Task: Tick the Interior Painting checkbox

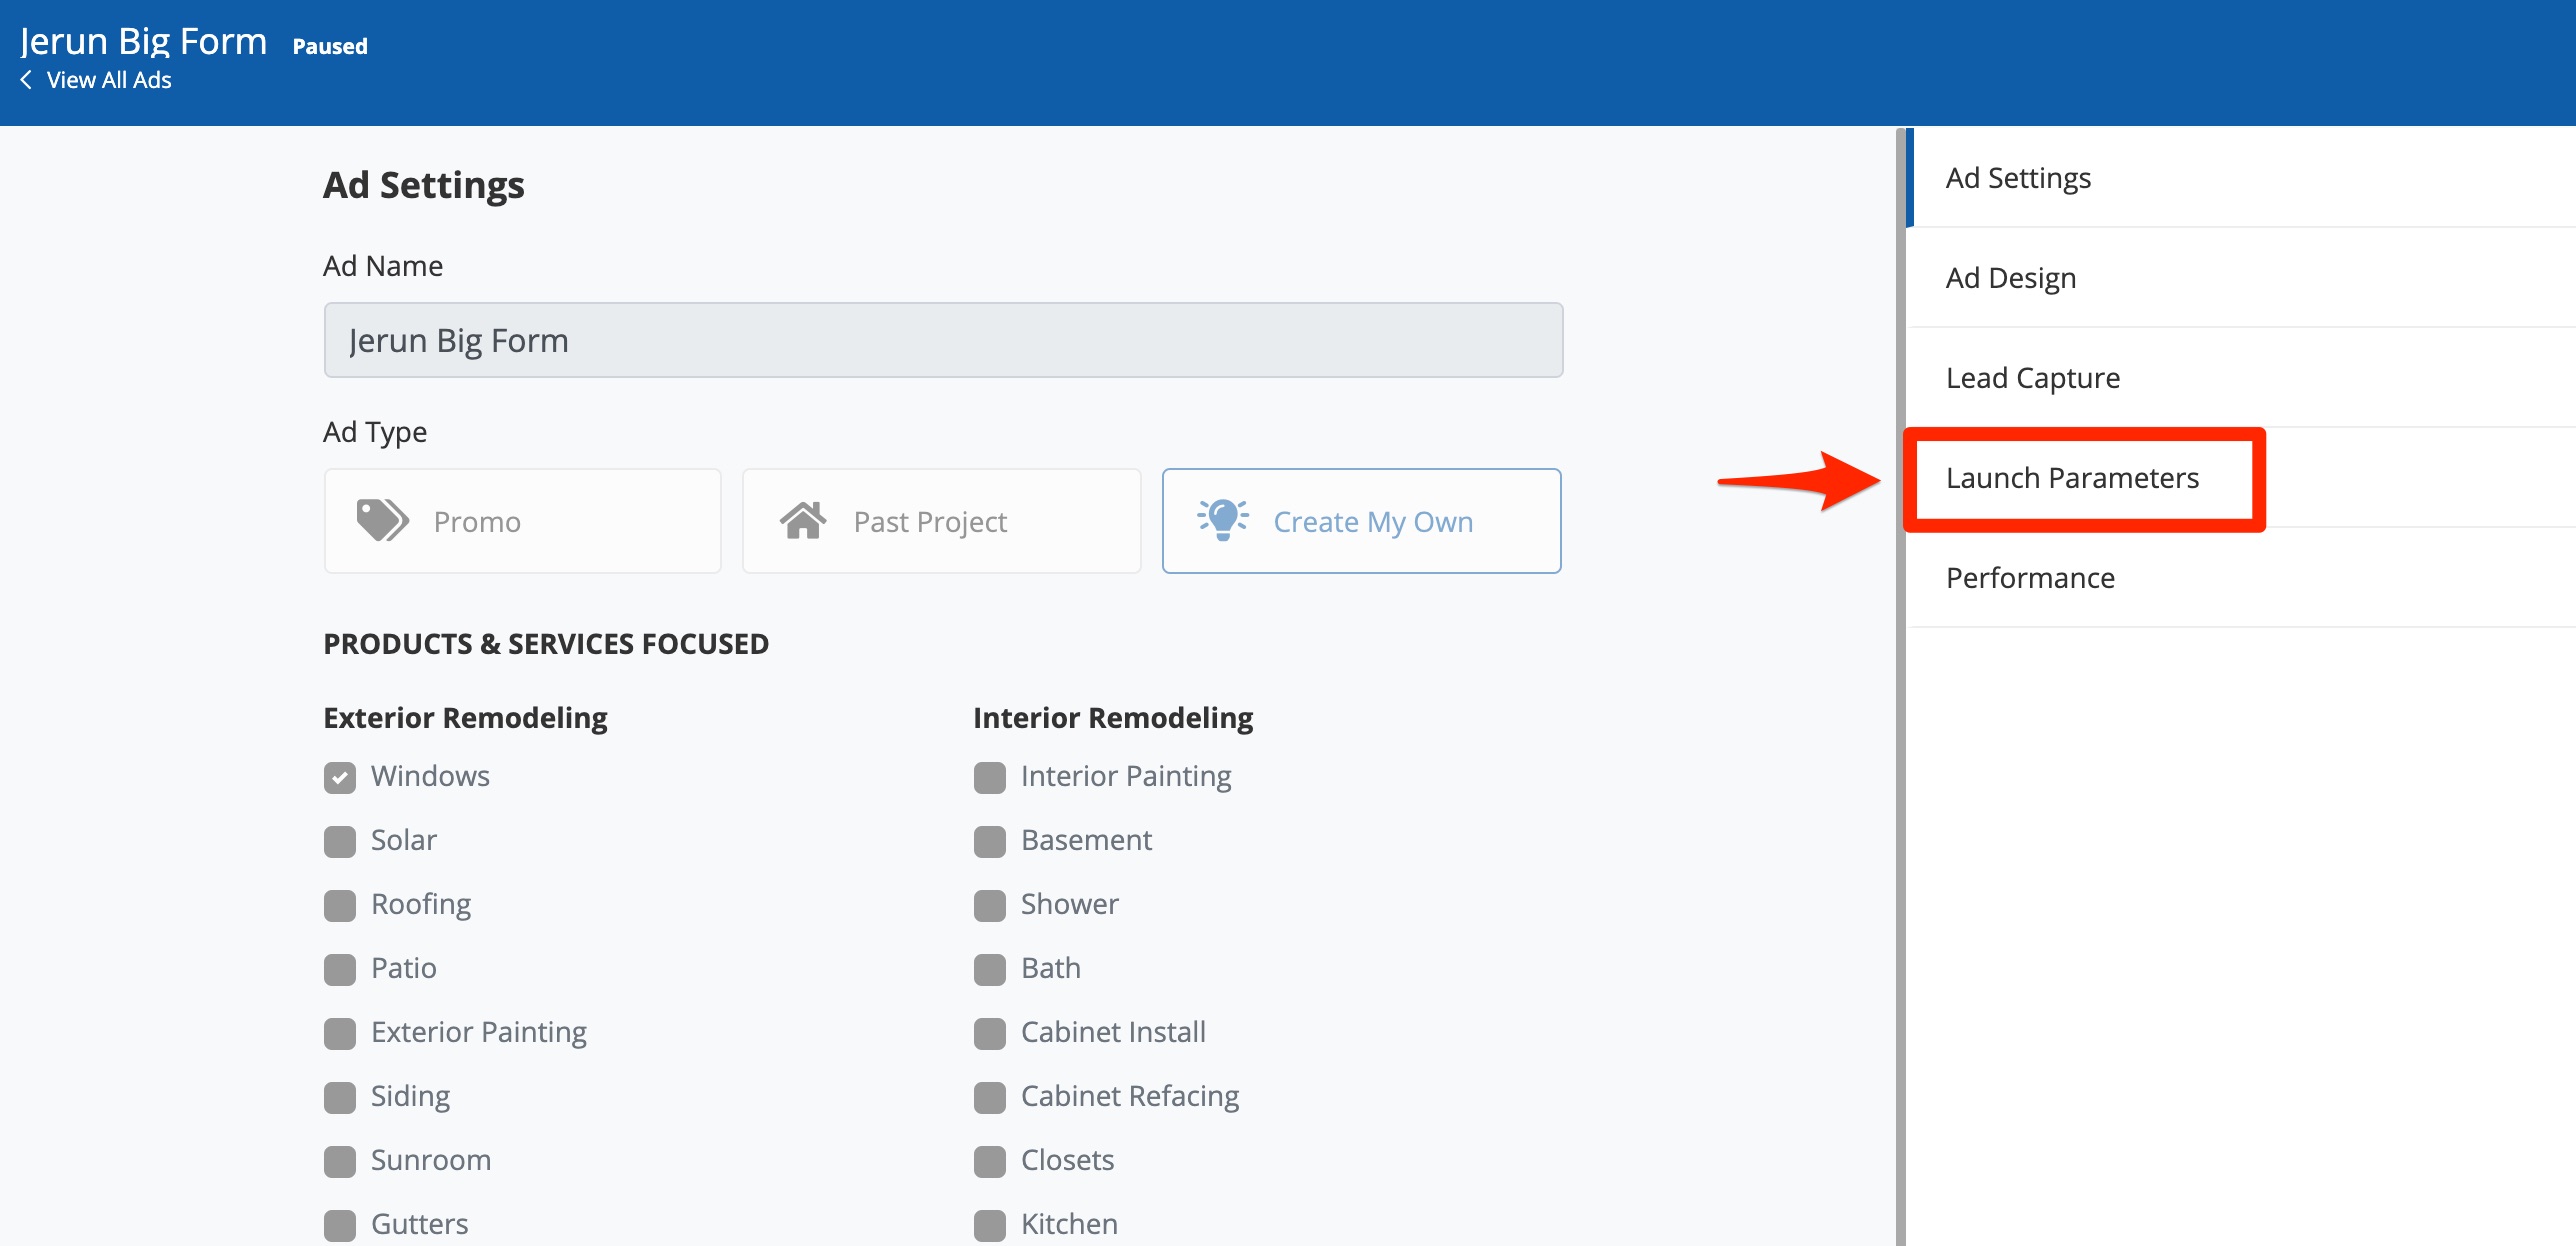Action: click(990, 777)
